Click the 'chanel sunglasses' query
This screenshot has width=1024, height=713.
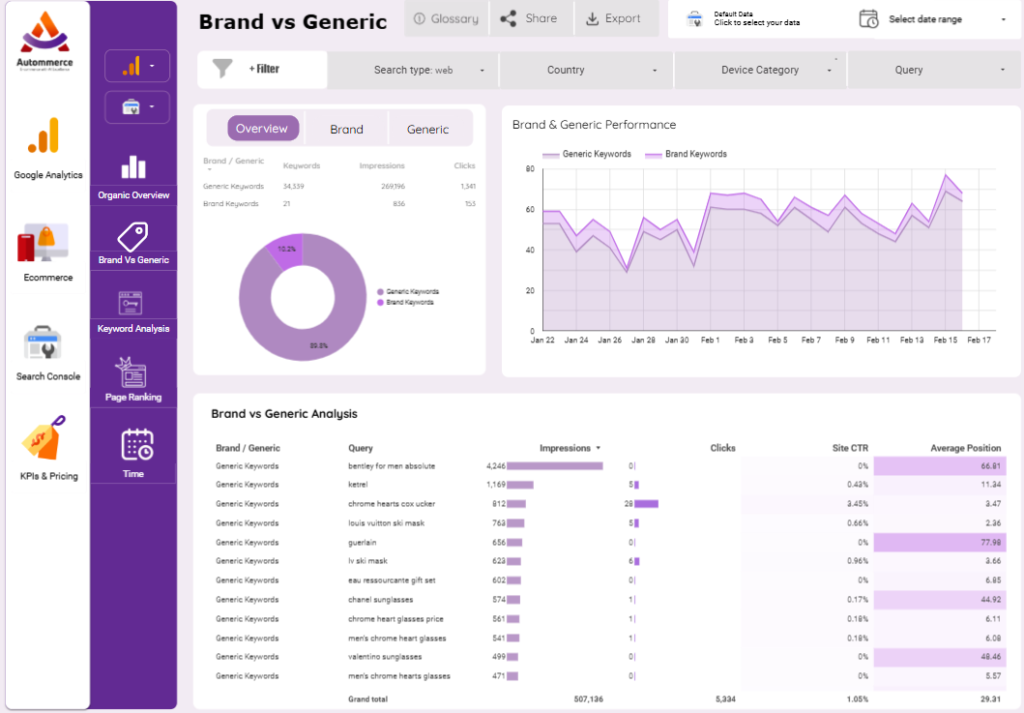pos(380,600)
